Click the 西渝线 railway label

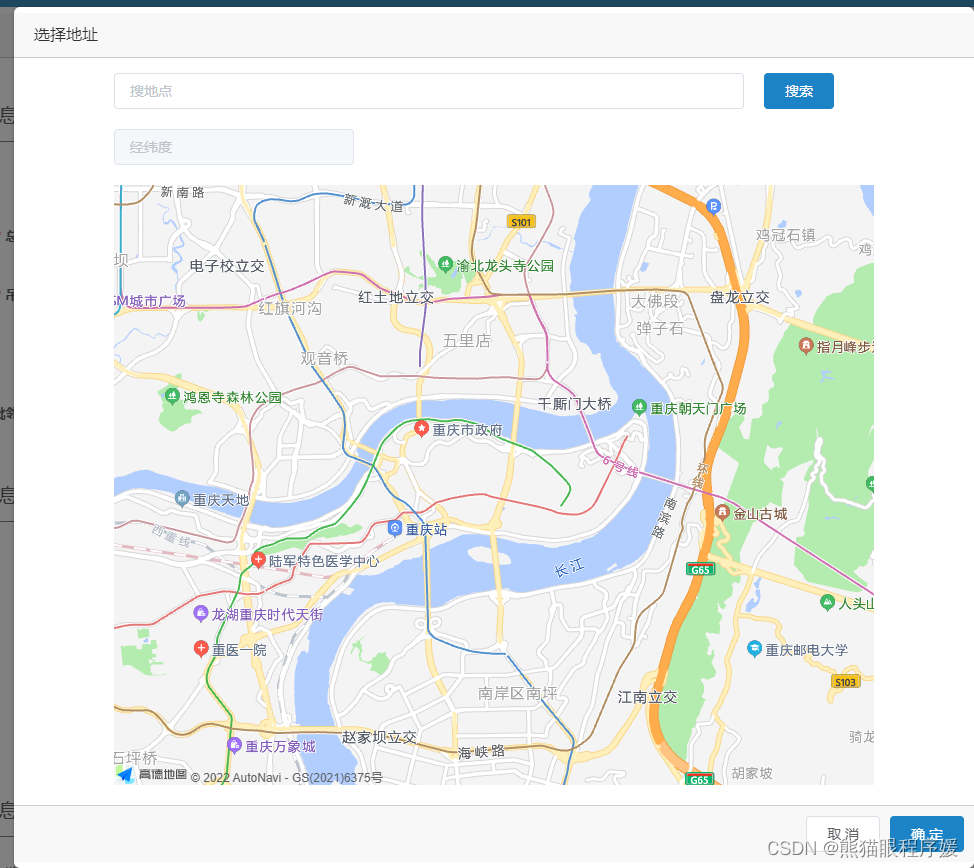(171, 535)
